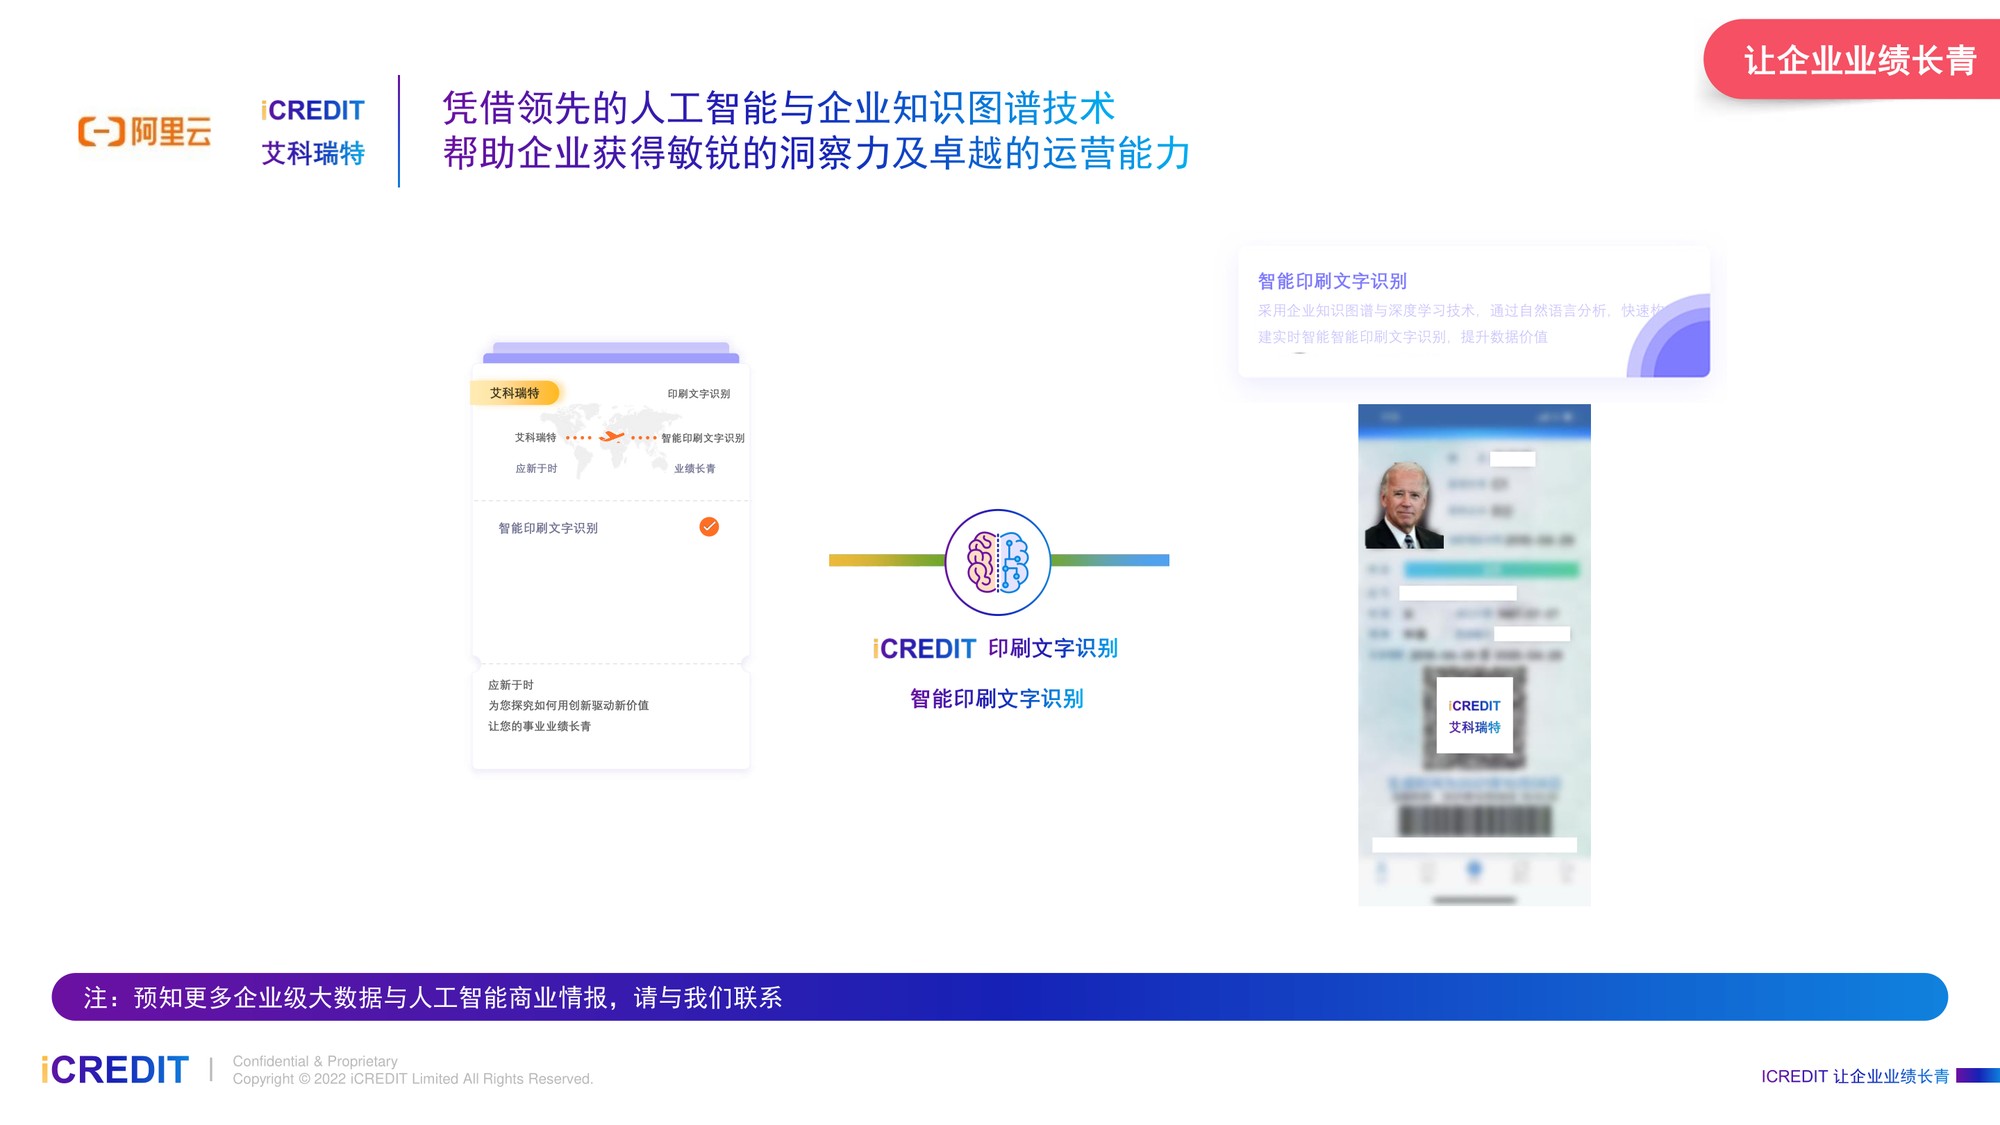
Task: Click the portrait photo on the ID card
Action: (1404, 504)
